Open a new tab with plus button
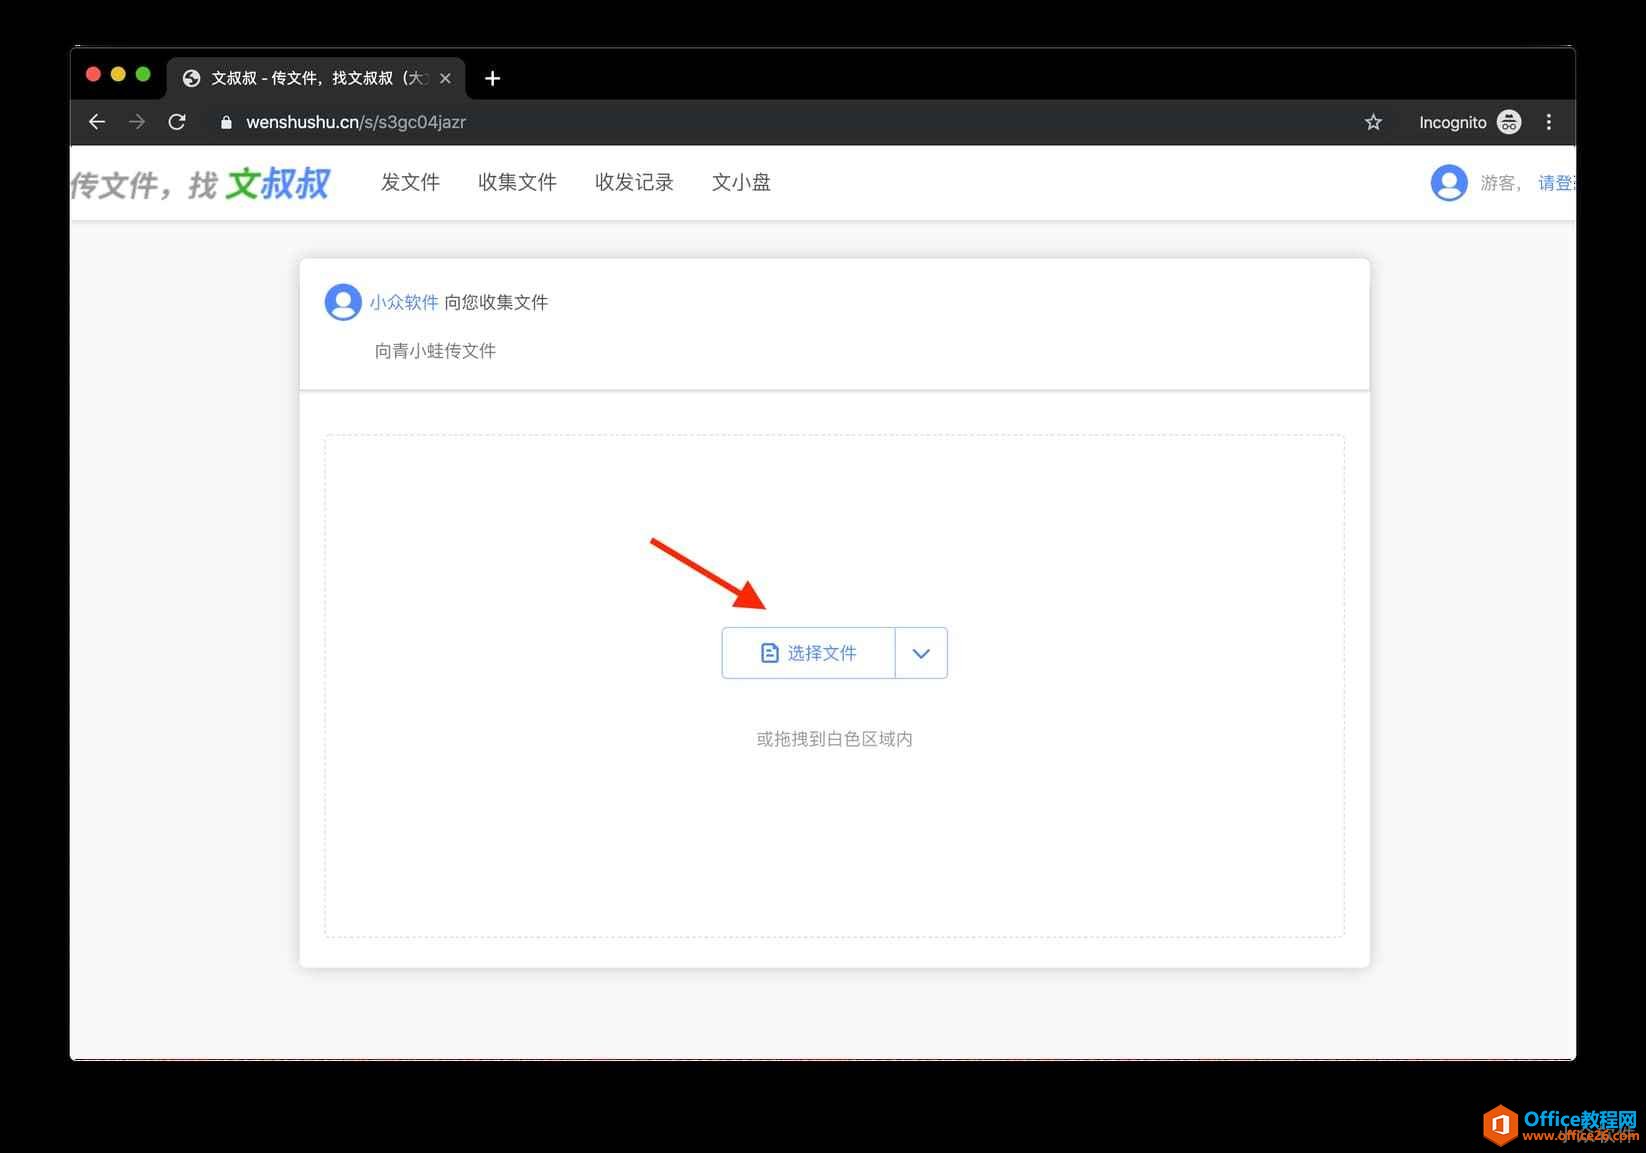The height and width of the screenshot is (1153, 1646). coord(492,78)
